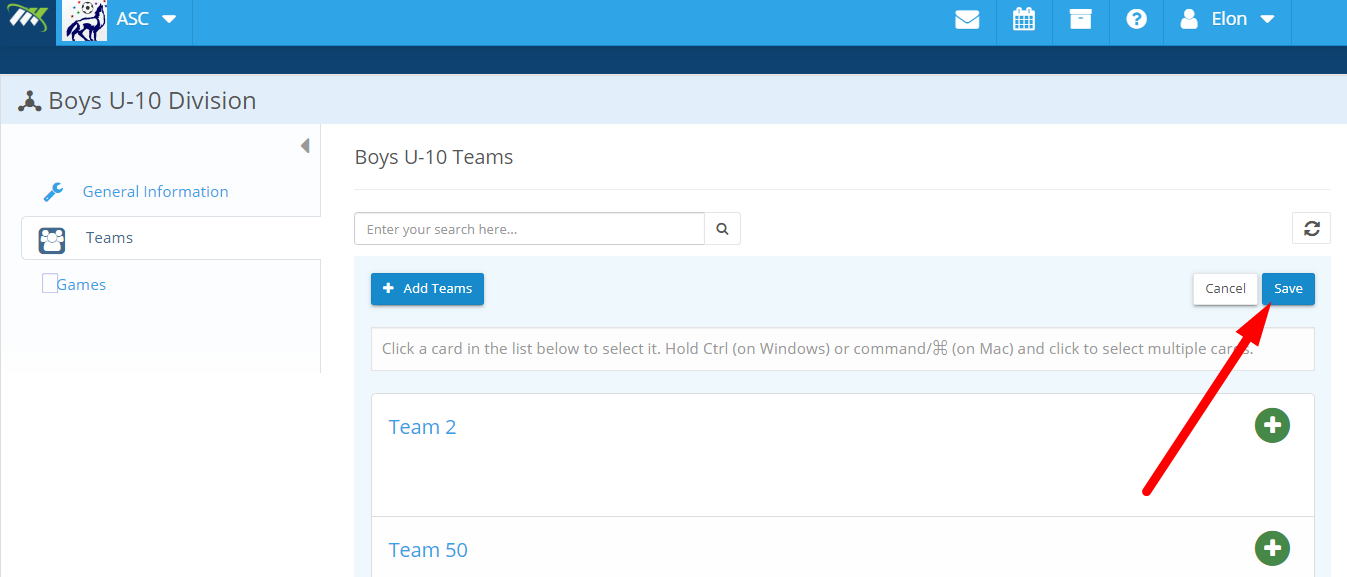
Task: Open the Elon user menu
Action: pos(1228,19)
